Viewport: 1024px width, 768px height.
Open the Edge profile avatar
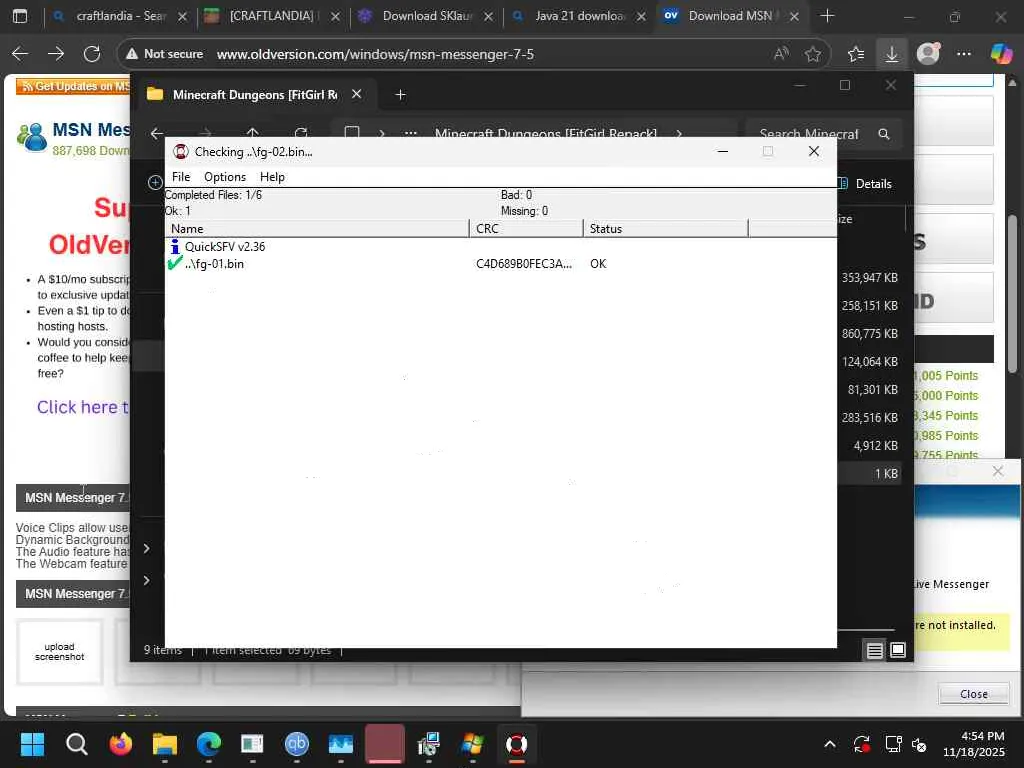click(928, 54)
